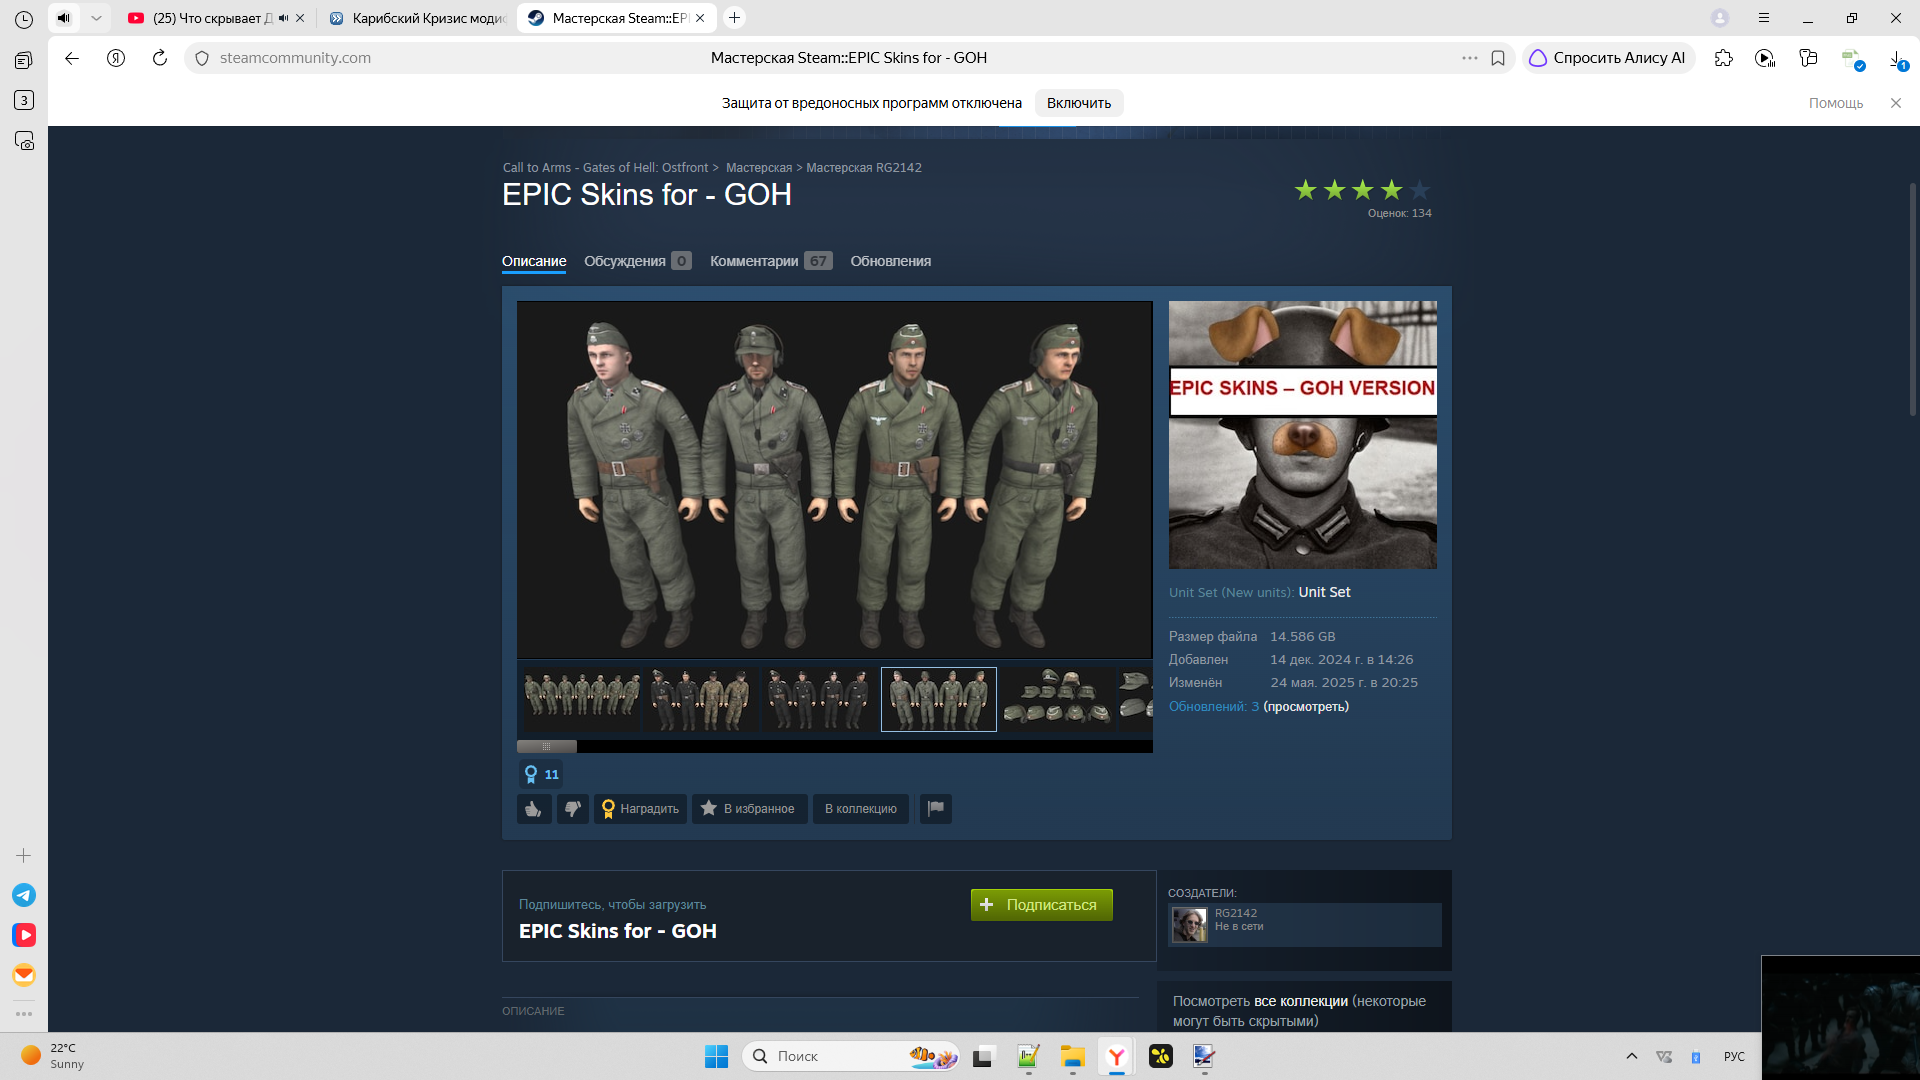Close the Мастерская Steam tab
Image resolution: width=1920 pixels, height=1080 pixels.
click(x=700, y=18)
